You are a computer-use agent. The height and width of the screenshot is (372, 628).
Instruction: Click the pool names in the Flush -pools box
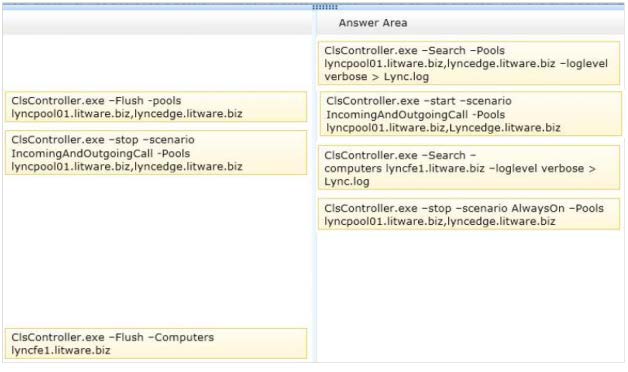127,114
